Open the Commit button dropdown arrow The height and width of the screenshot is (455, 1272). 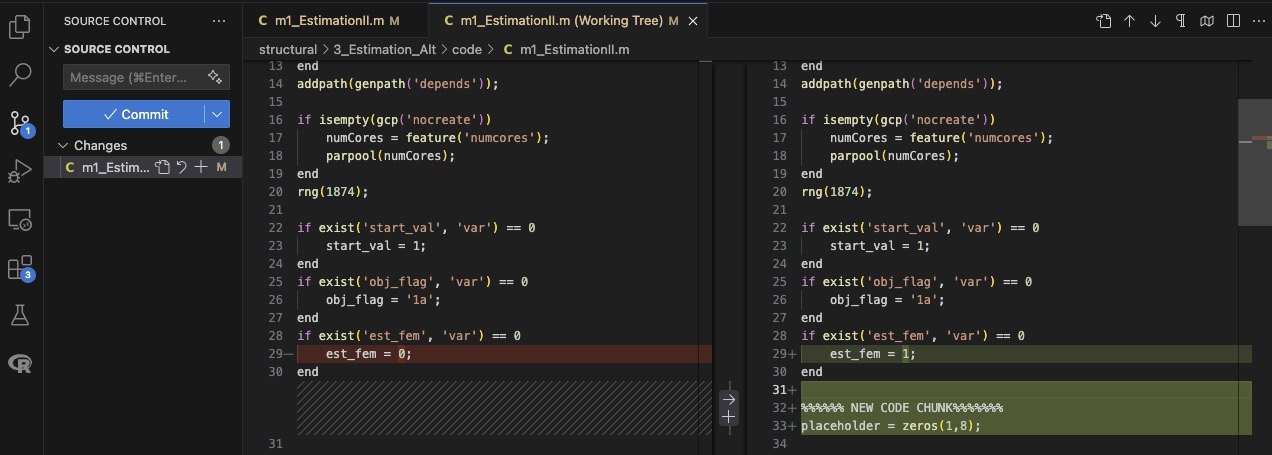pyautogui.click(x=218, y=114)
